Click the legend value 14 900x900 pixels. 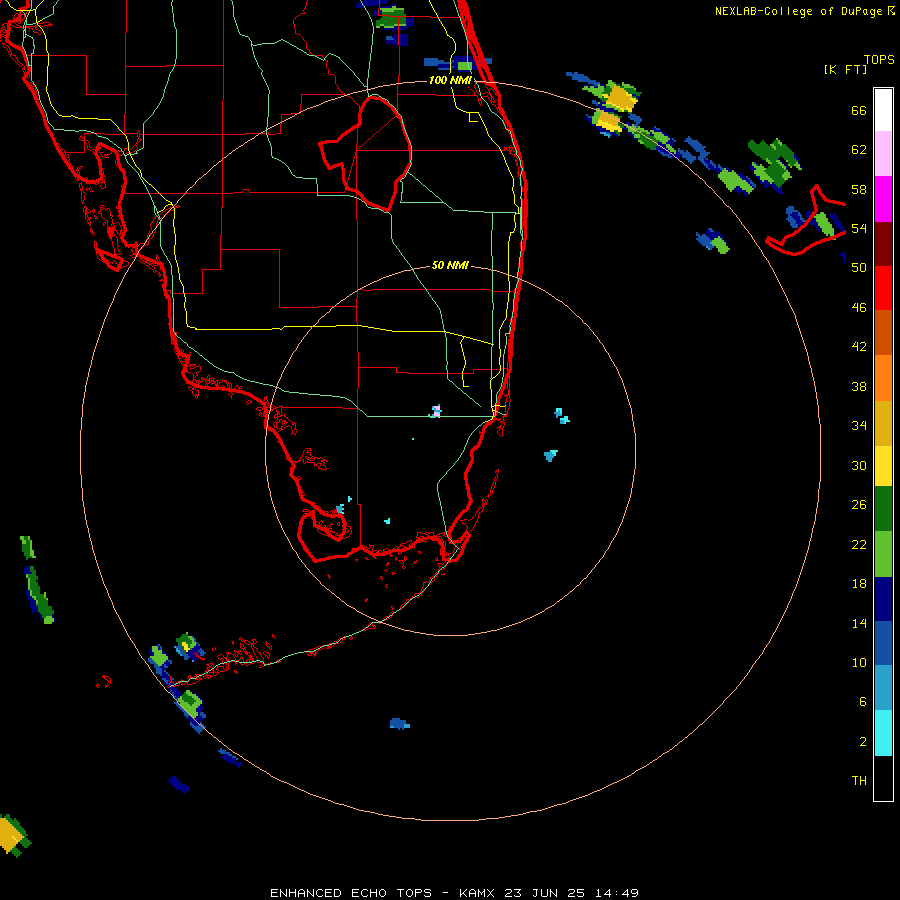[859, 623]
